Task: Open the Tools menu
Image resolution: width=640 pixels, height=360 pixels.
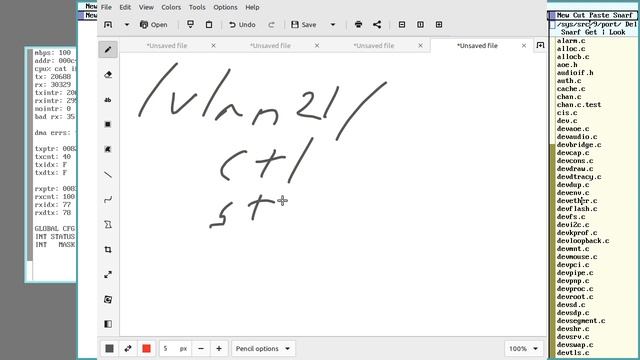Action: [x=197, y=7]
